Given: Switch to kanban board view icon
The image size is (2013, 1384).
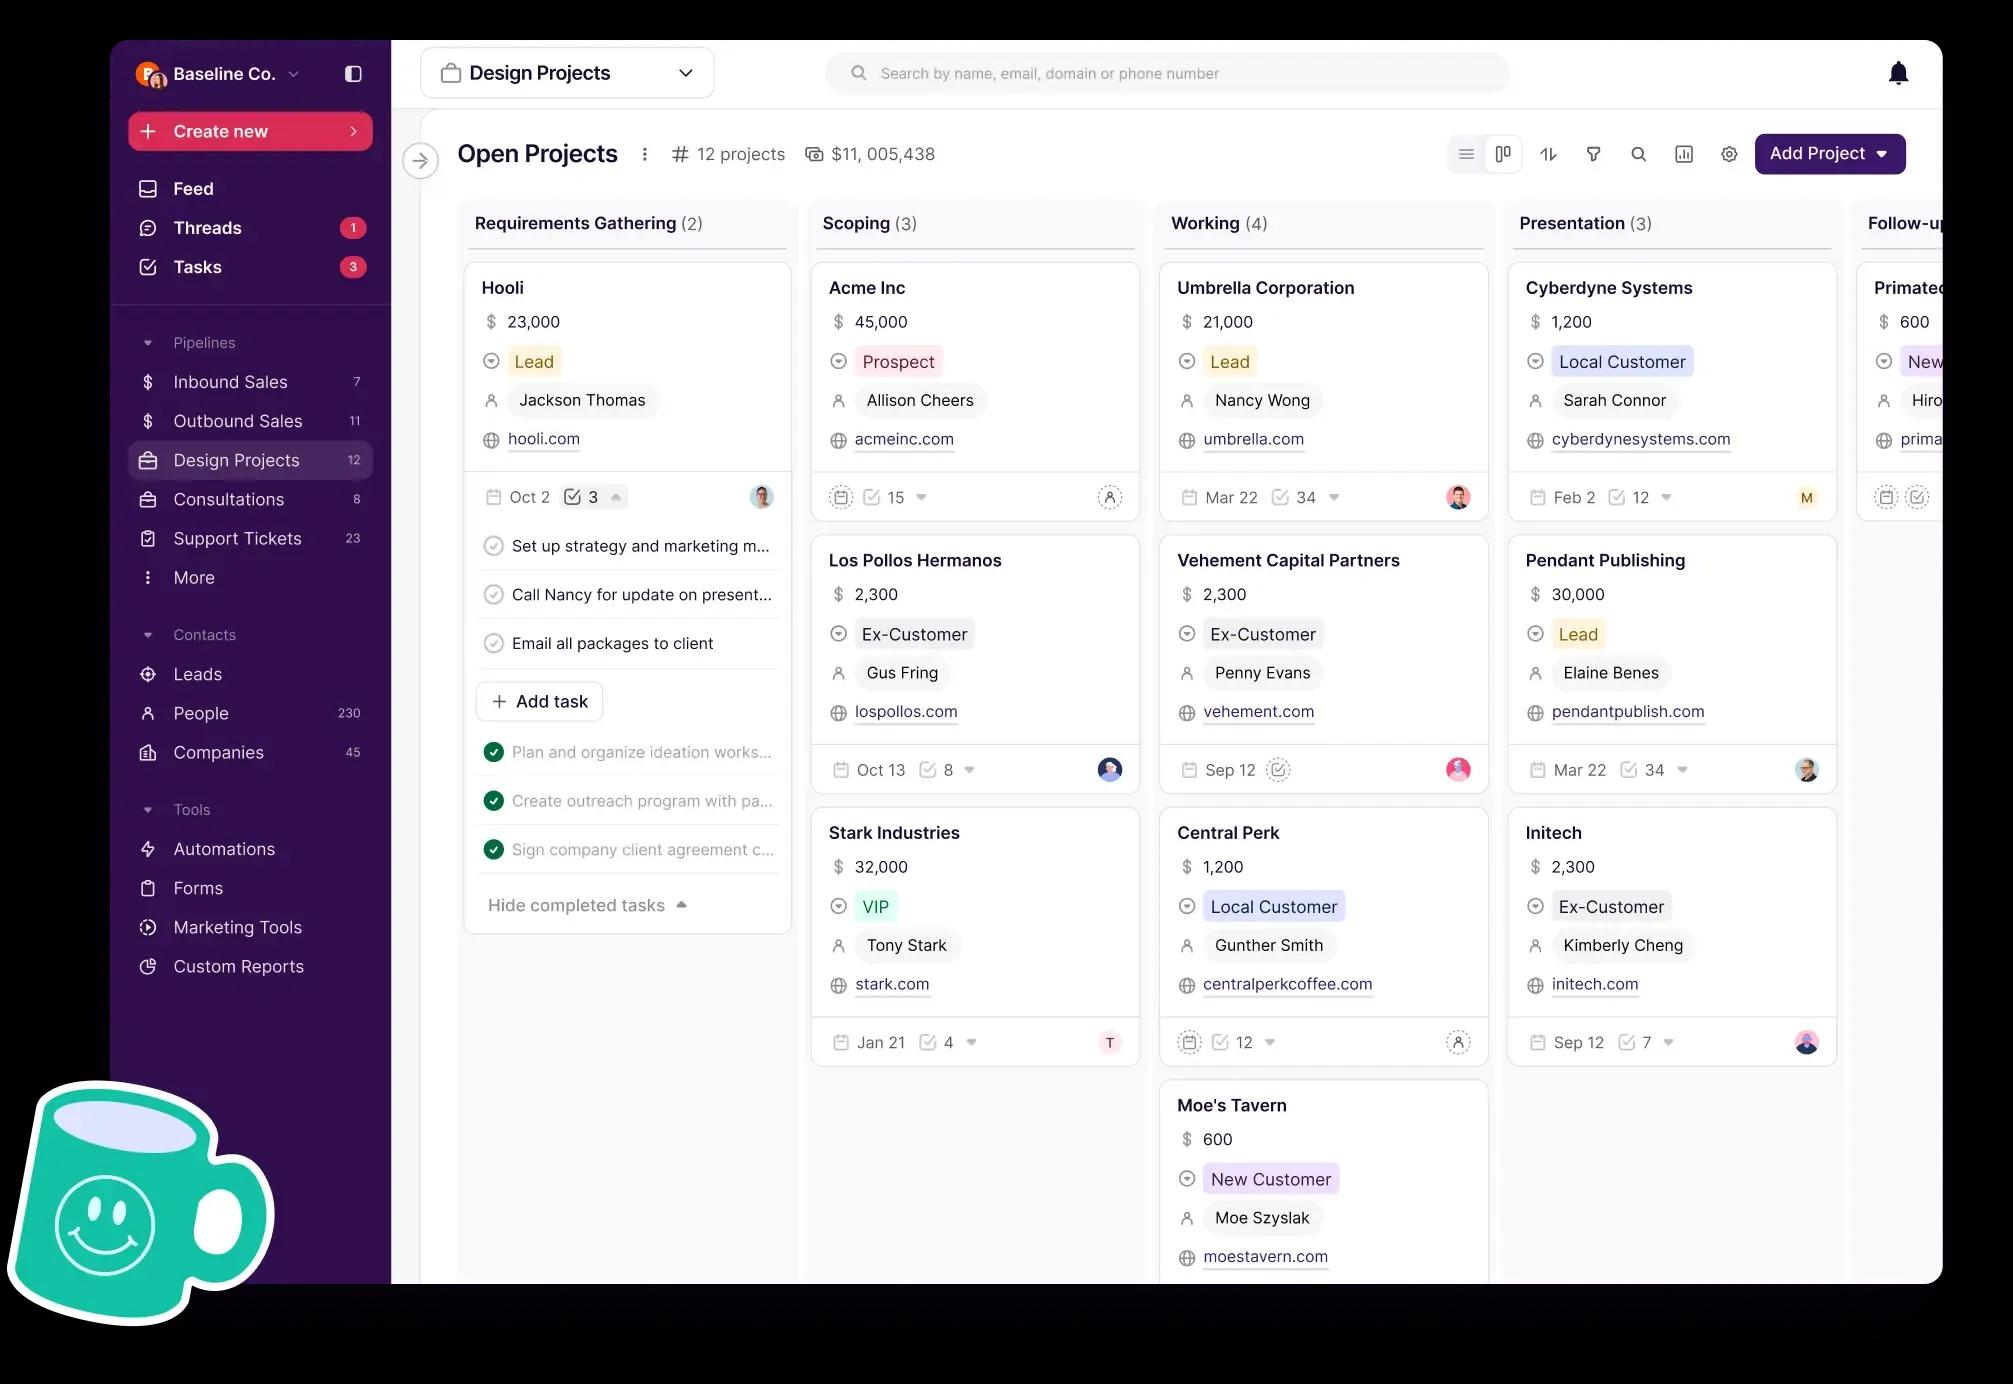Looking at the screenshot, I should pos(1502,154).
